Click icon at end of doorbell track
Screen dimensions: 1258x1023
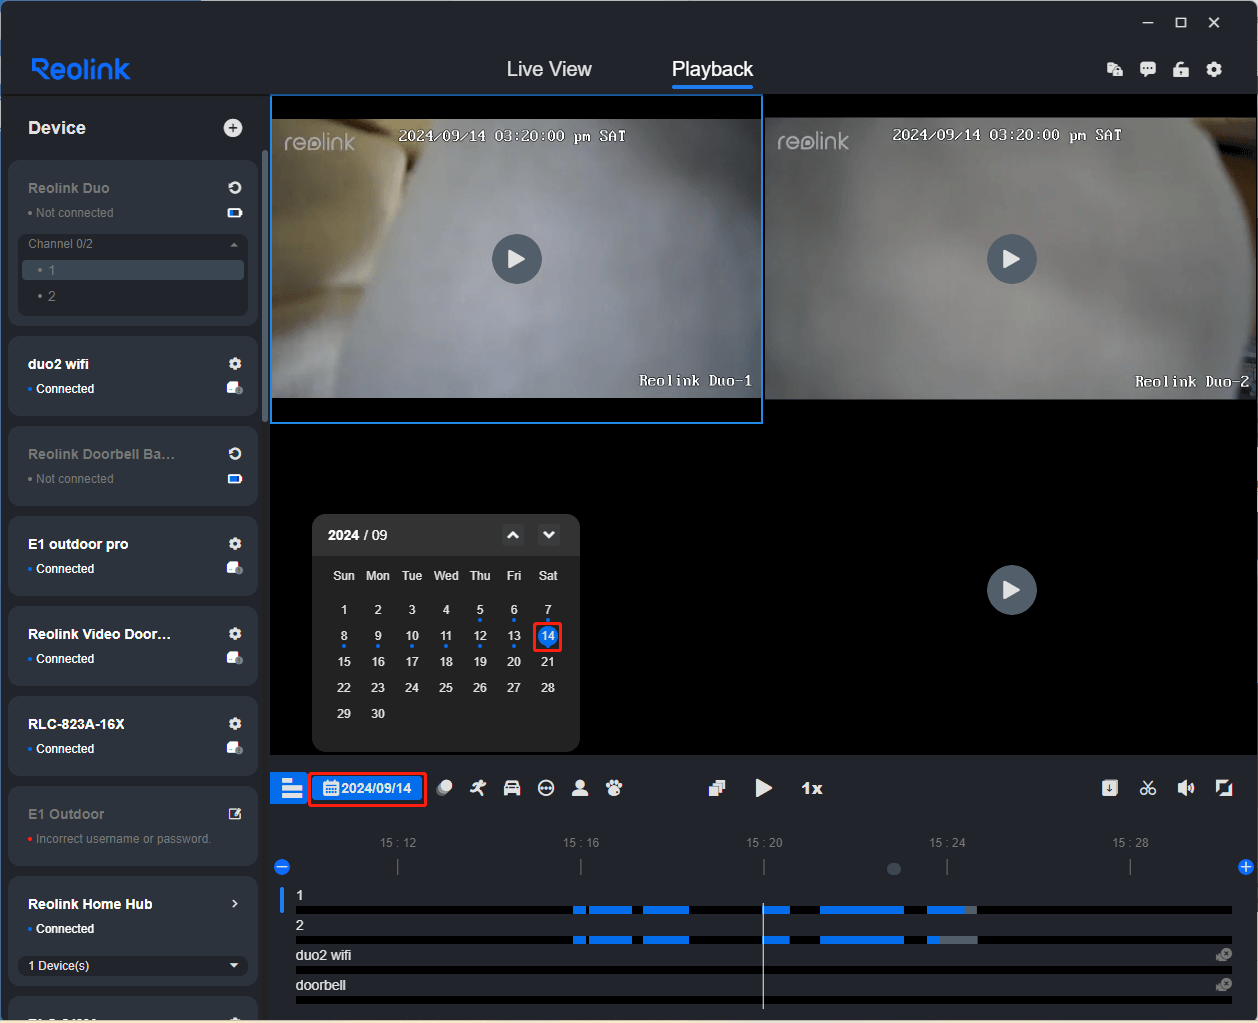[1224, 985]
